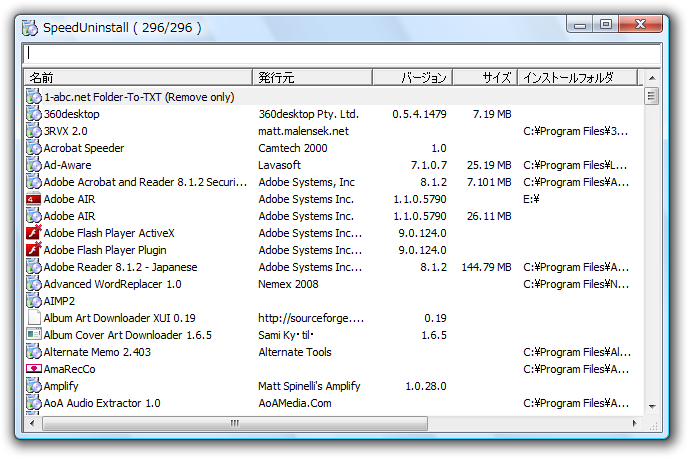This screenshot has width=688, height=459.
Task: Click the AIMP2 row icon
Action: (x=34, y=301)
